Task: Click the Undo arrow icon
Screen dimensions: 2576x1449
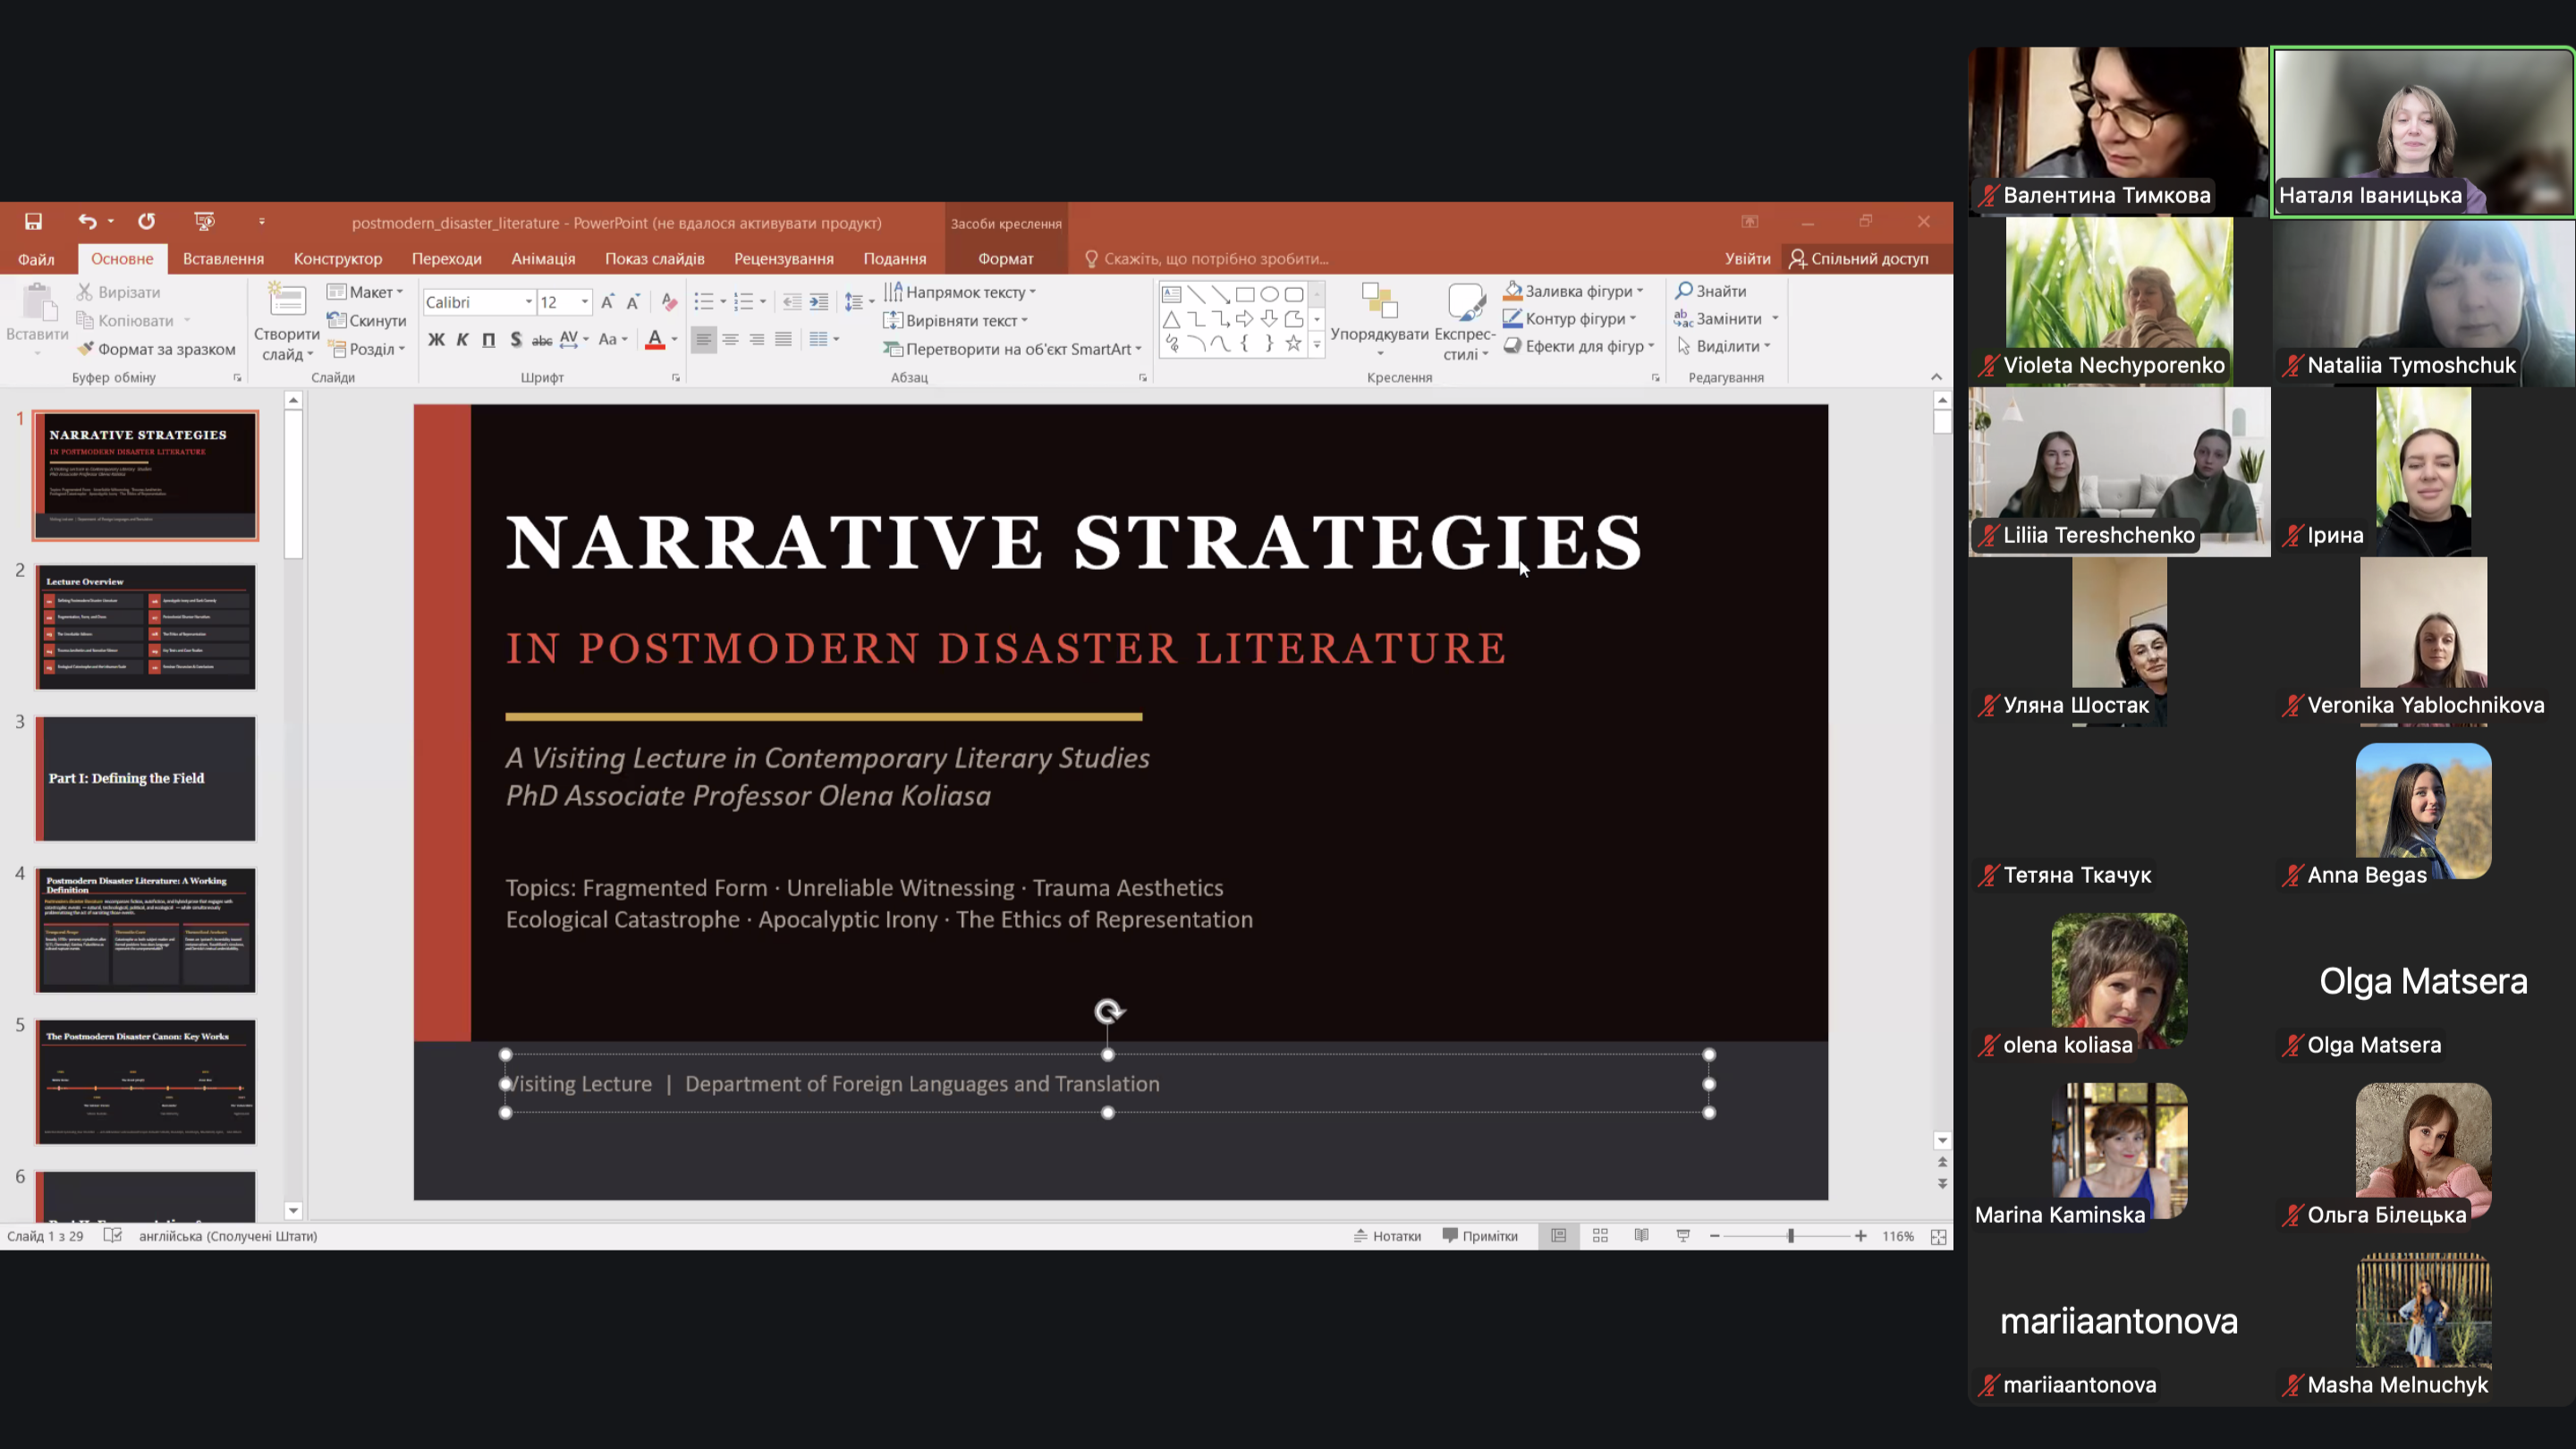Action: [87, 221]
